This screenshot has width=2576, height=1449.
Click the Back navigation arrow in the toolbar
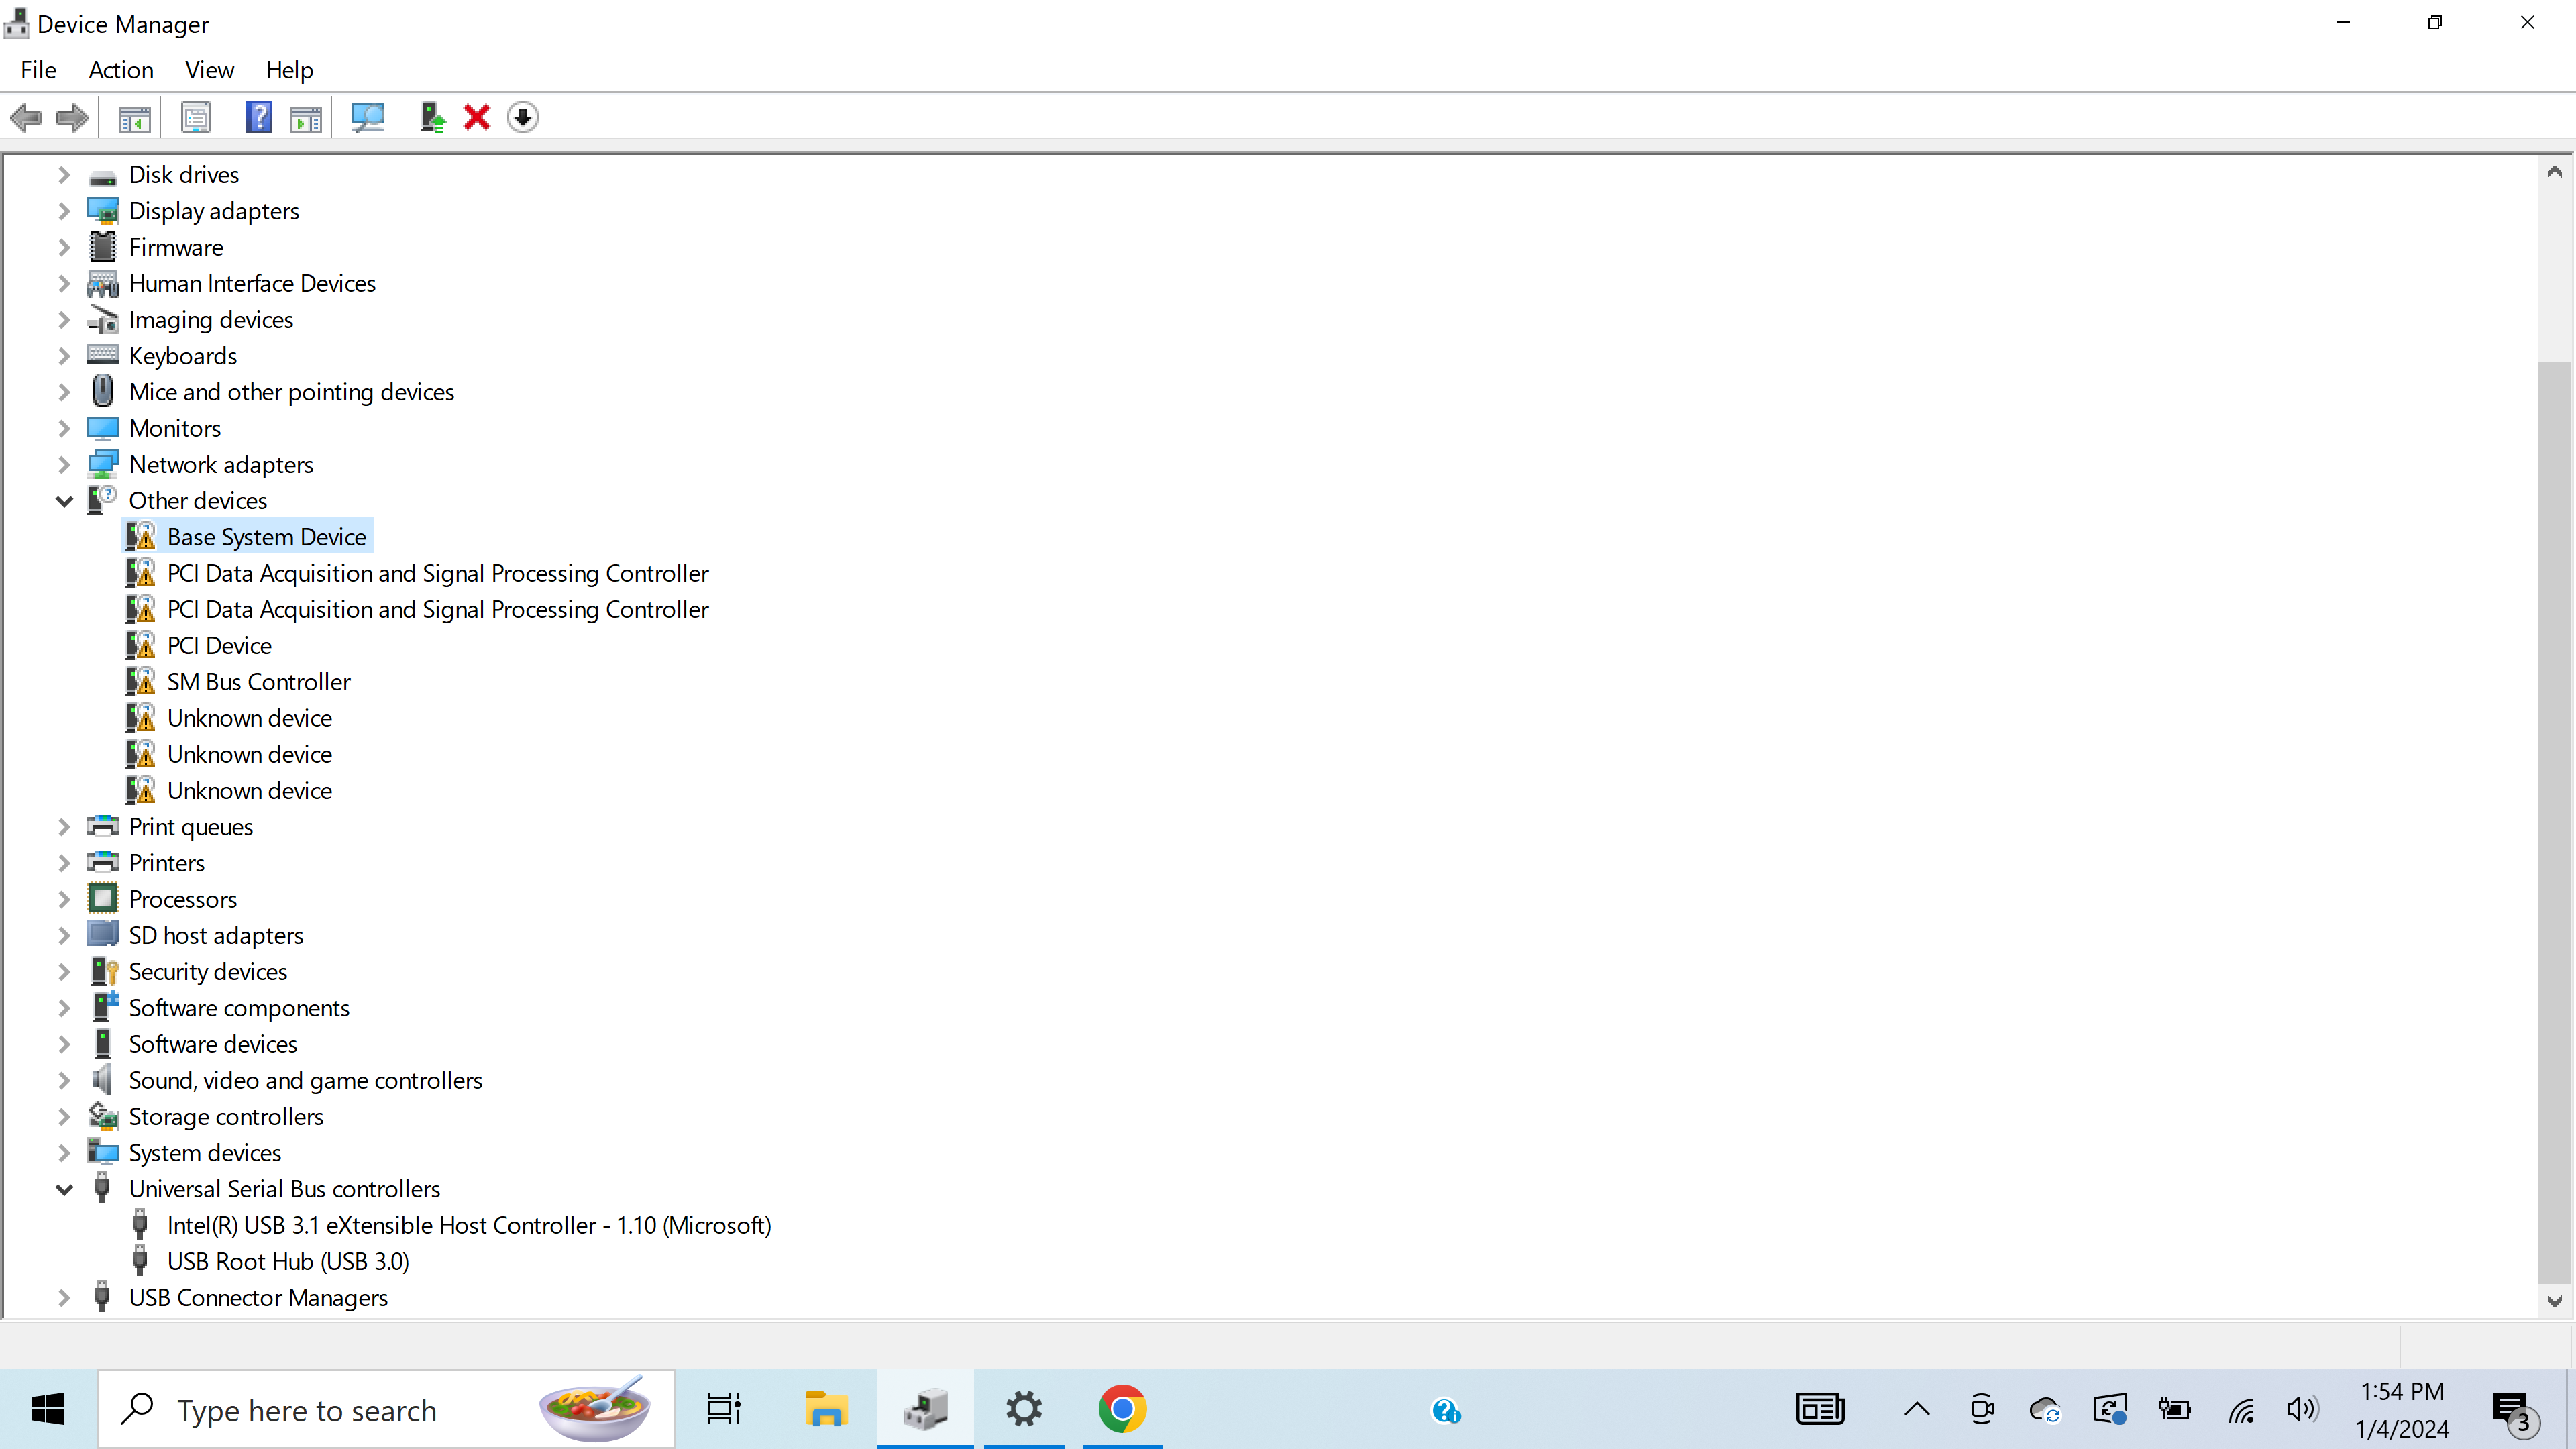(x=26, y=117)
